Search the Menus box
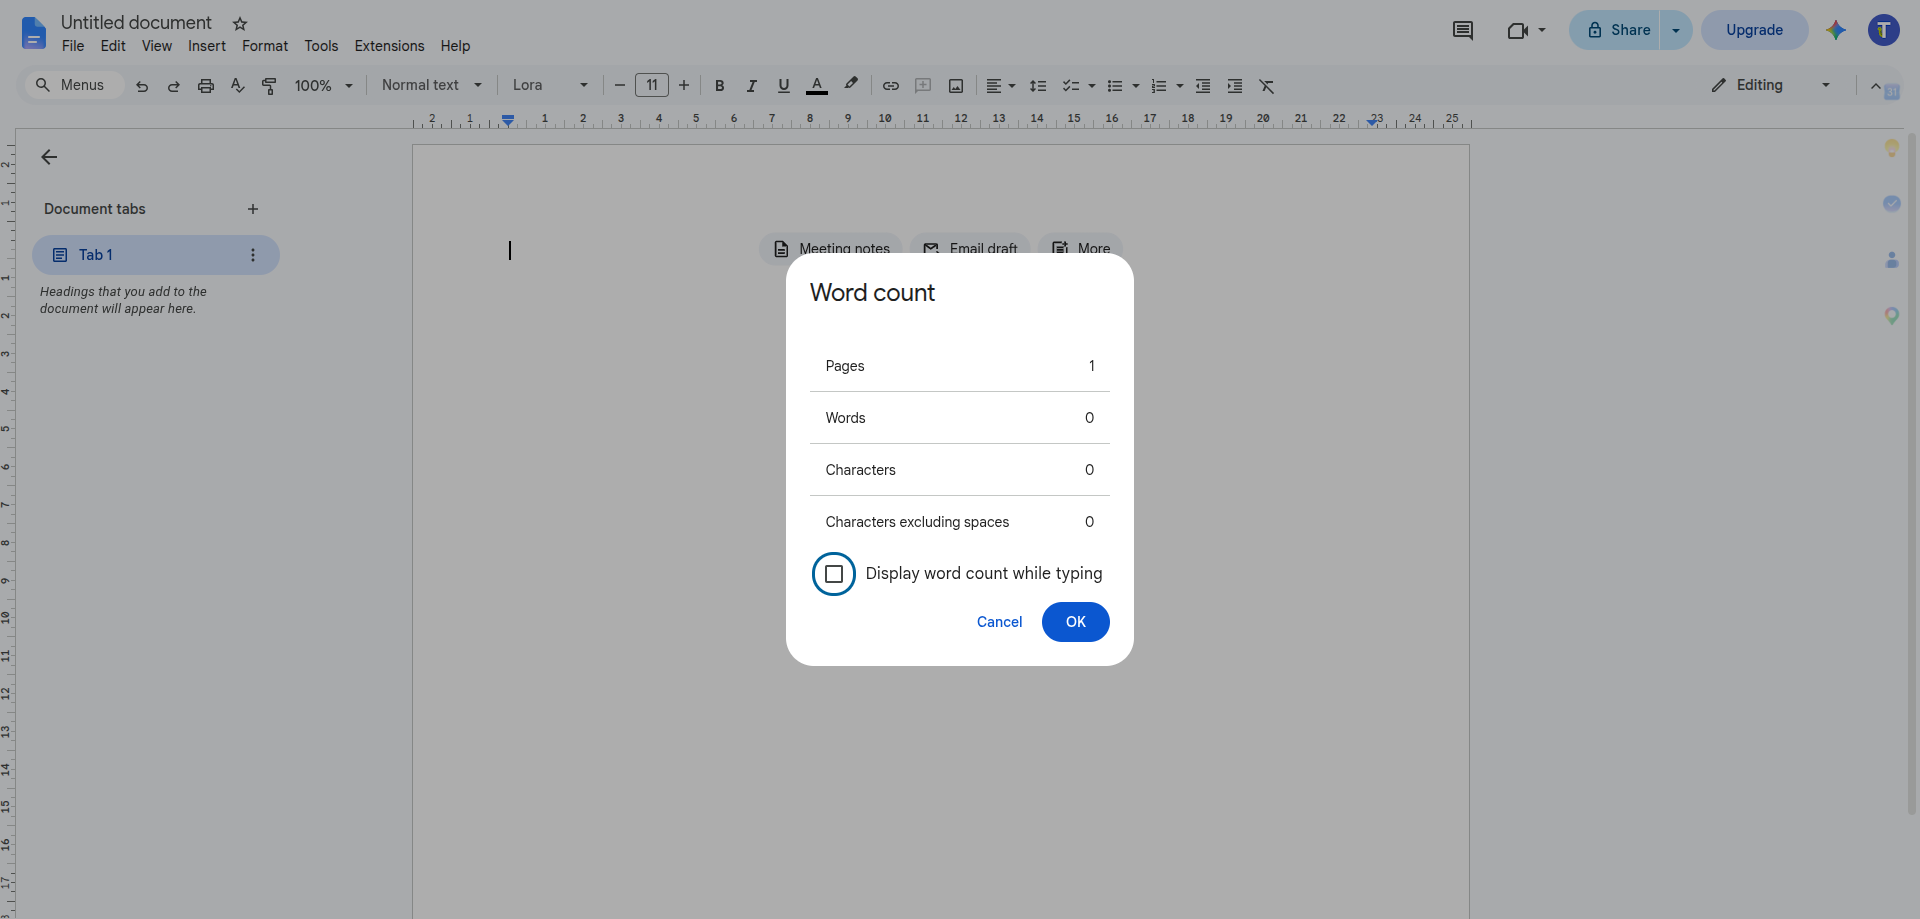1920x919 pixels. point(75,86)
